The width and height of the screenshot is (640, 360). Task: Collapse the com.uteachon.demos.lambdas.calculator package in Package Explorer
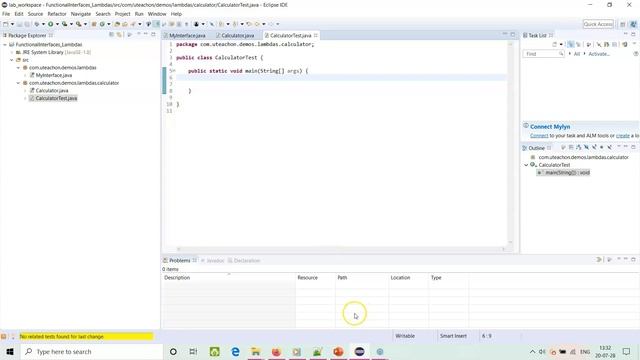(x=18, y=83)
